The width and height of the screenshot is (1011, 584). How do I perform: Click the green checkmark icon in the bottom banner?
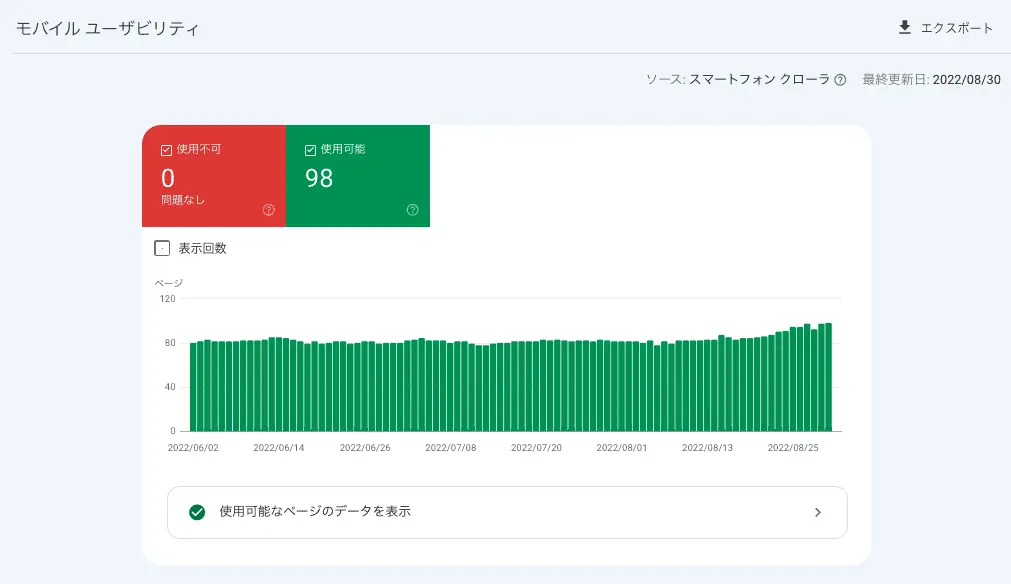click(x=197, y=512)
